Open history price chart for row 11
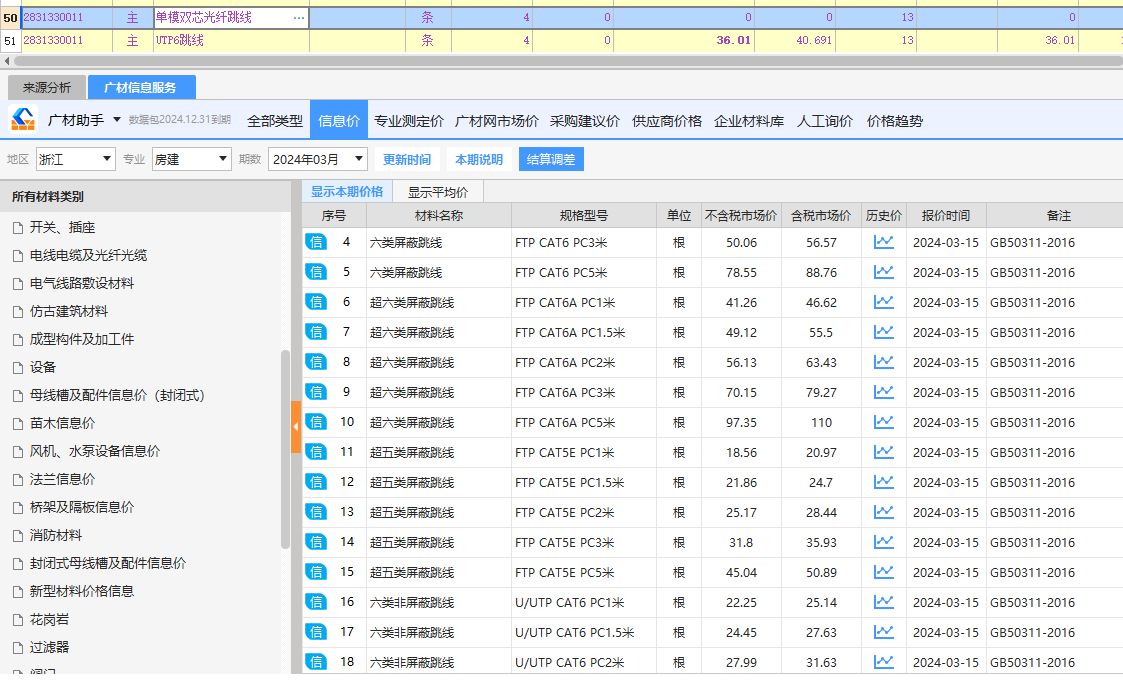1123x686 pixels. [x=883, y=453]
